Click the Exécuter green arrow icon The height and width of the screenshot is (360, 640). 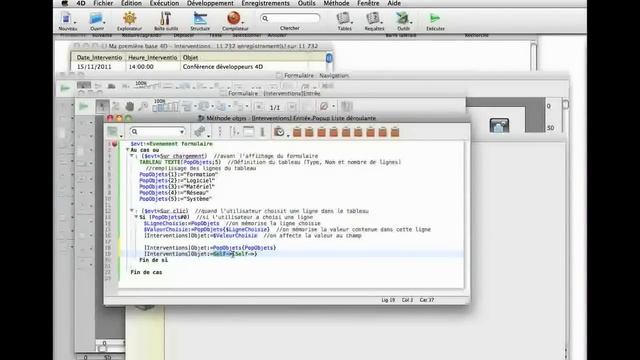(435, 18)
